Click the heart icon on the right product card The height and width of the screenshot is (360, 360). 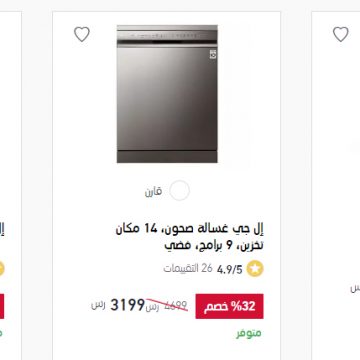click(x=341, y=34)
